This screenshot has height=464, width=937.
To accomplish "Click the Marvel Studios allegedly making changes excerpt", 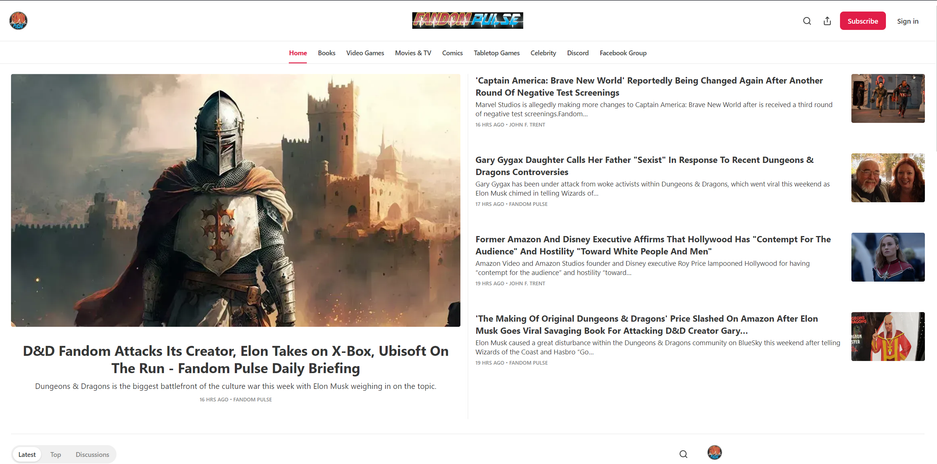I will [654, 109].
